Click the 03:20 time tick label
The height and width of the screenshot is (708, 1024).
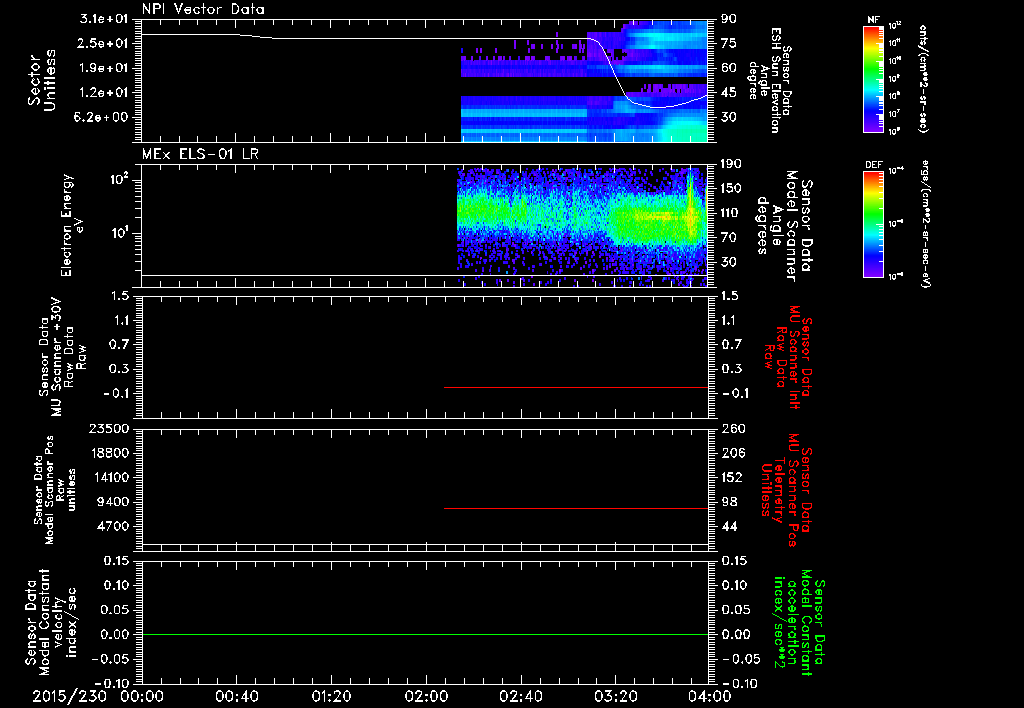pos(615,696)
